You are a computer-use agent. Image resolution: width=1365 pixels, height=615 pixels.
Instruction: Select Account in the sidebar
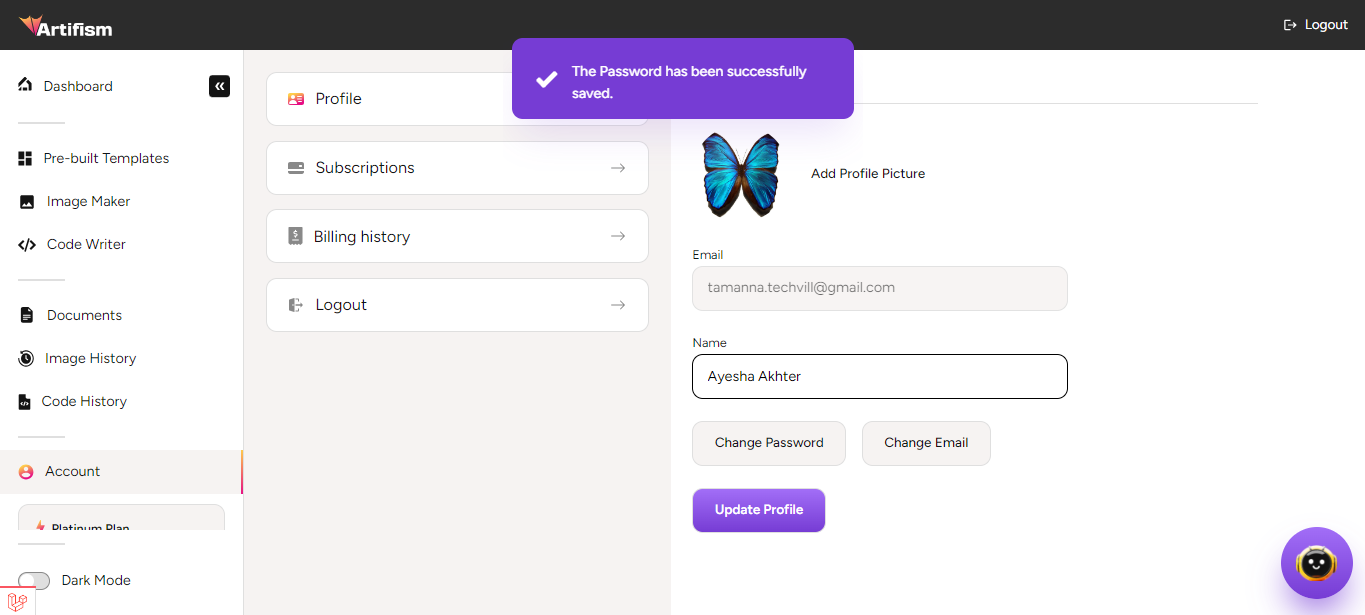click(72, 471)
